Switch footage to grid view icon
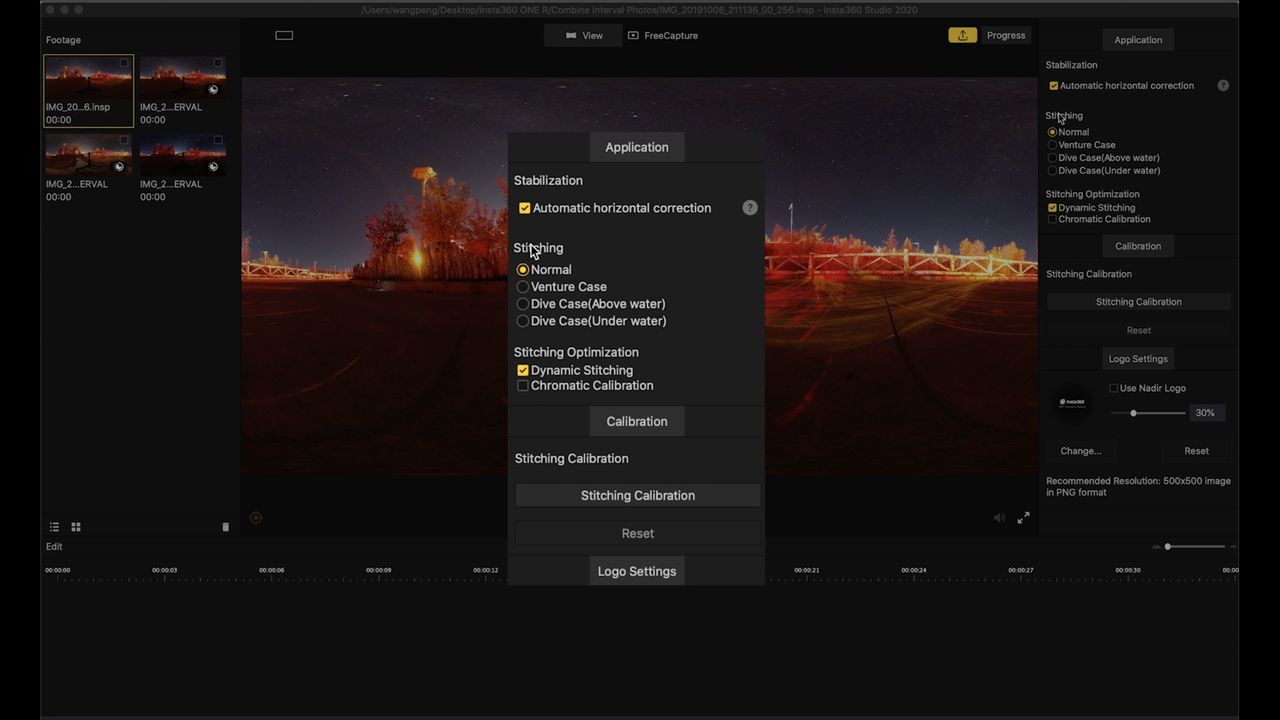 pos(76,527)
